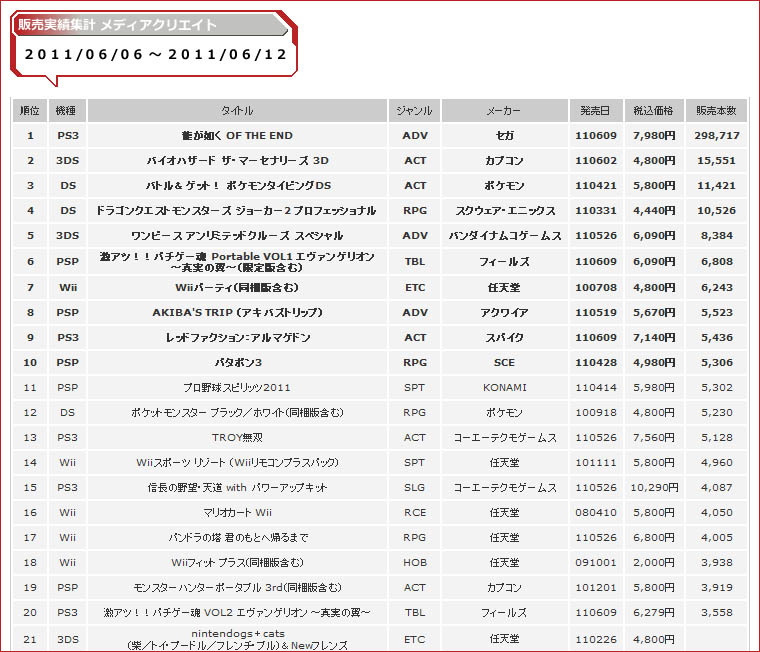Click the 販売本数 column header
Image resolution: width=760 pixels, height=652 pixels.
pyautogui.click(x=716, y=111)
